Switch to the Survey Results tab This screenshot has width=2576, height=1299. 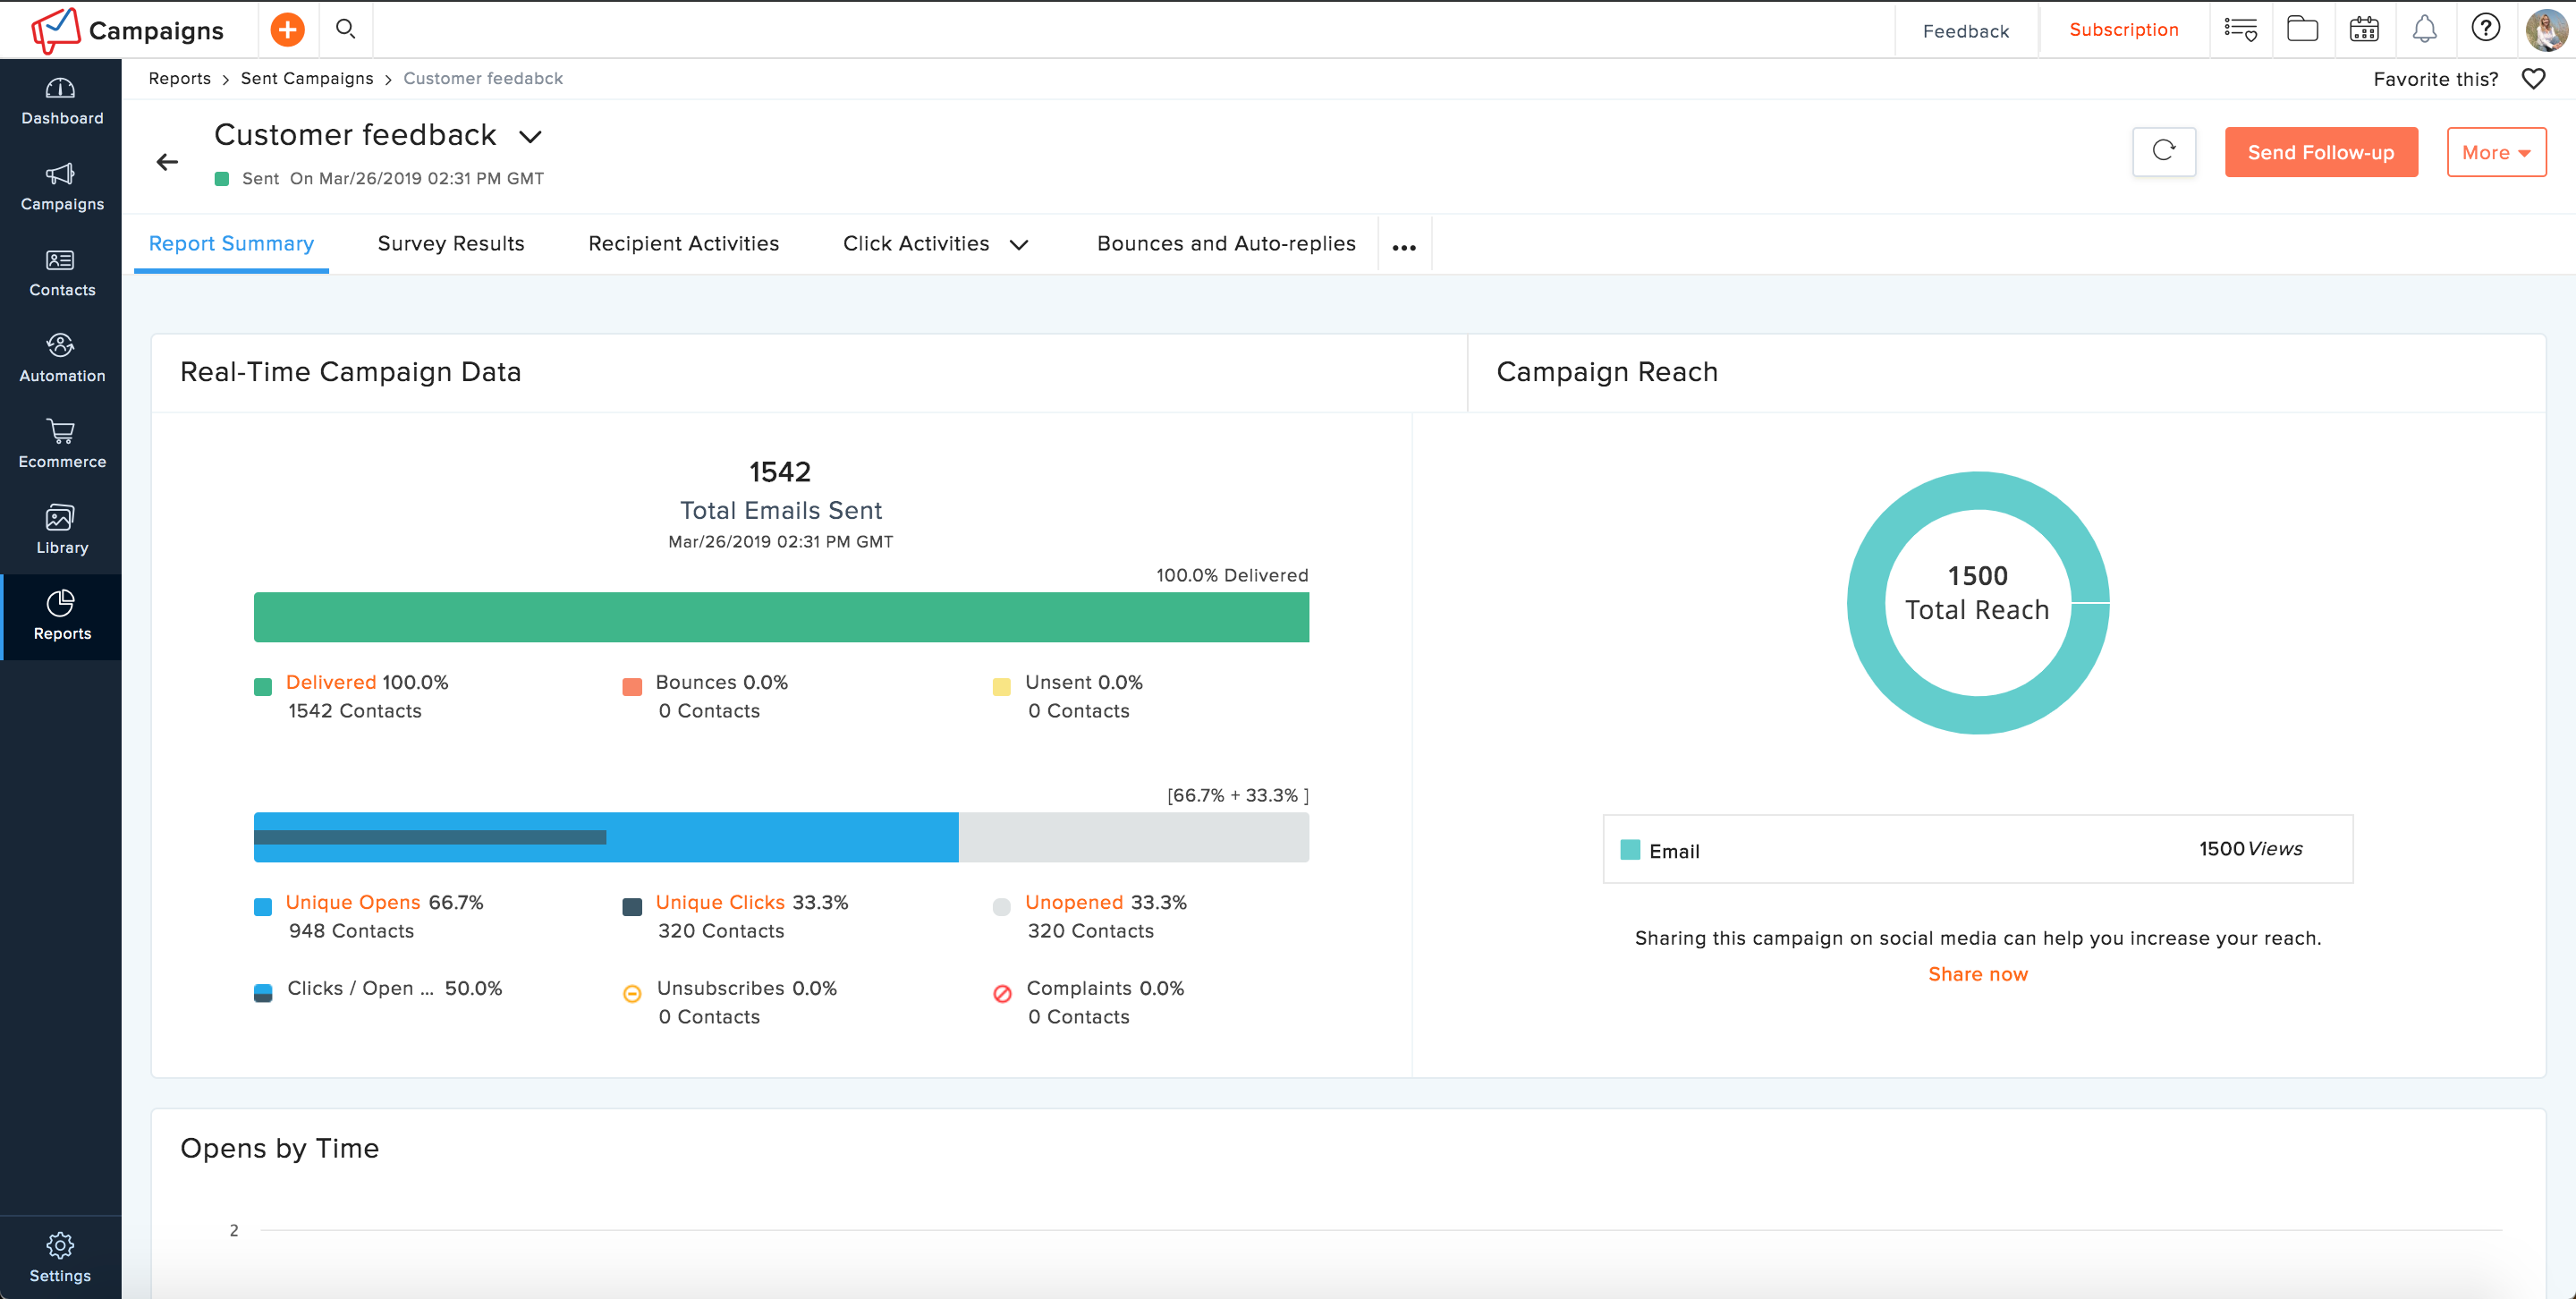(x=451, y=244)
